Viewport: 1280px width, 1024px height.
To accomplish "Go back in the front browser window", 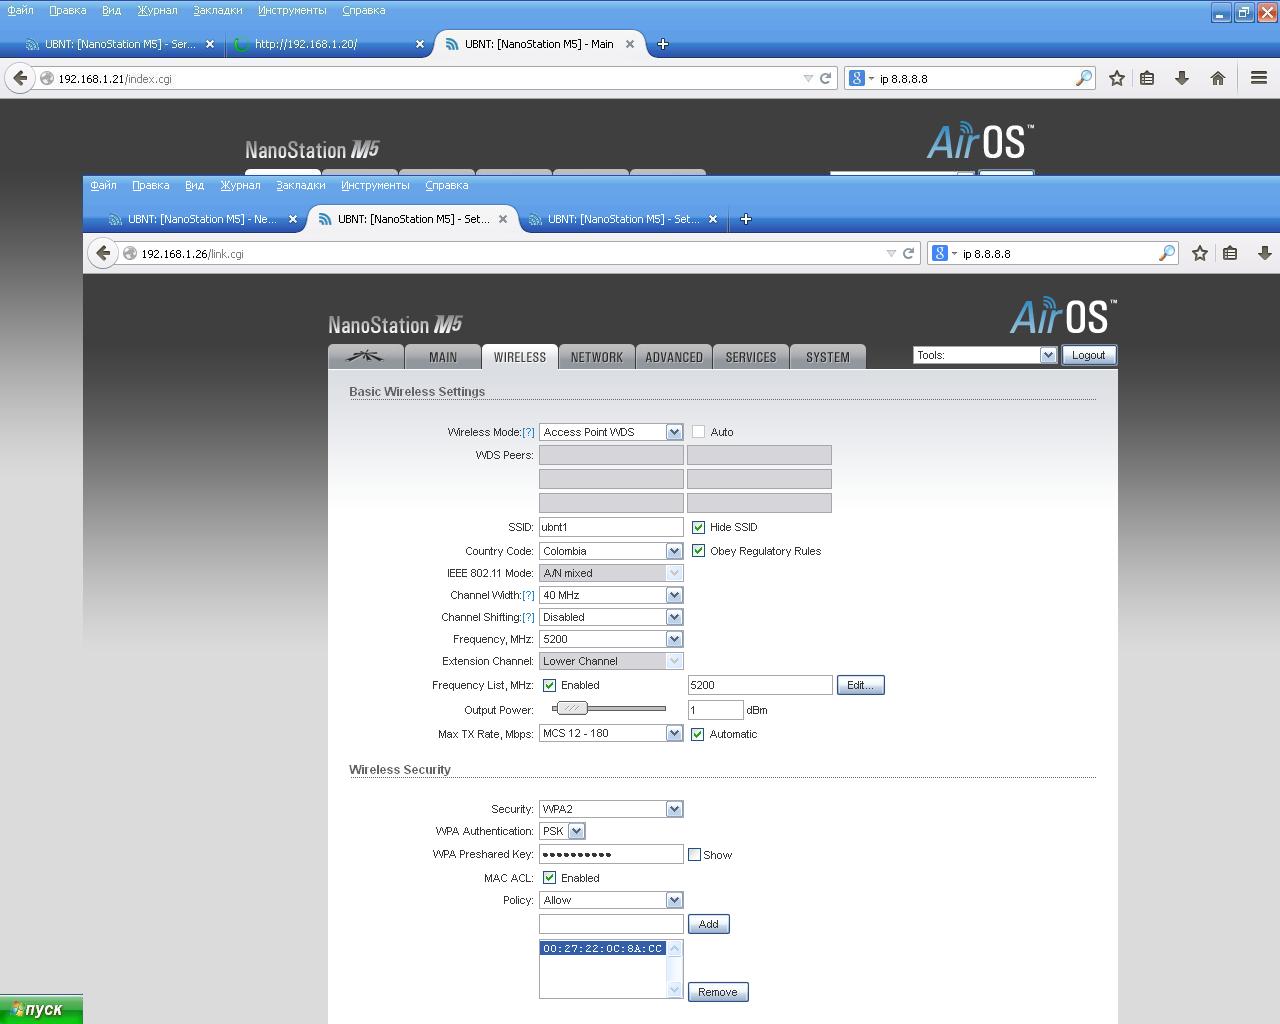I will point(103,253).
